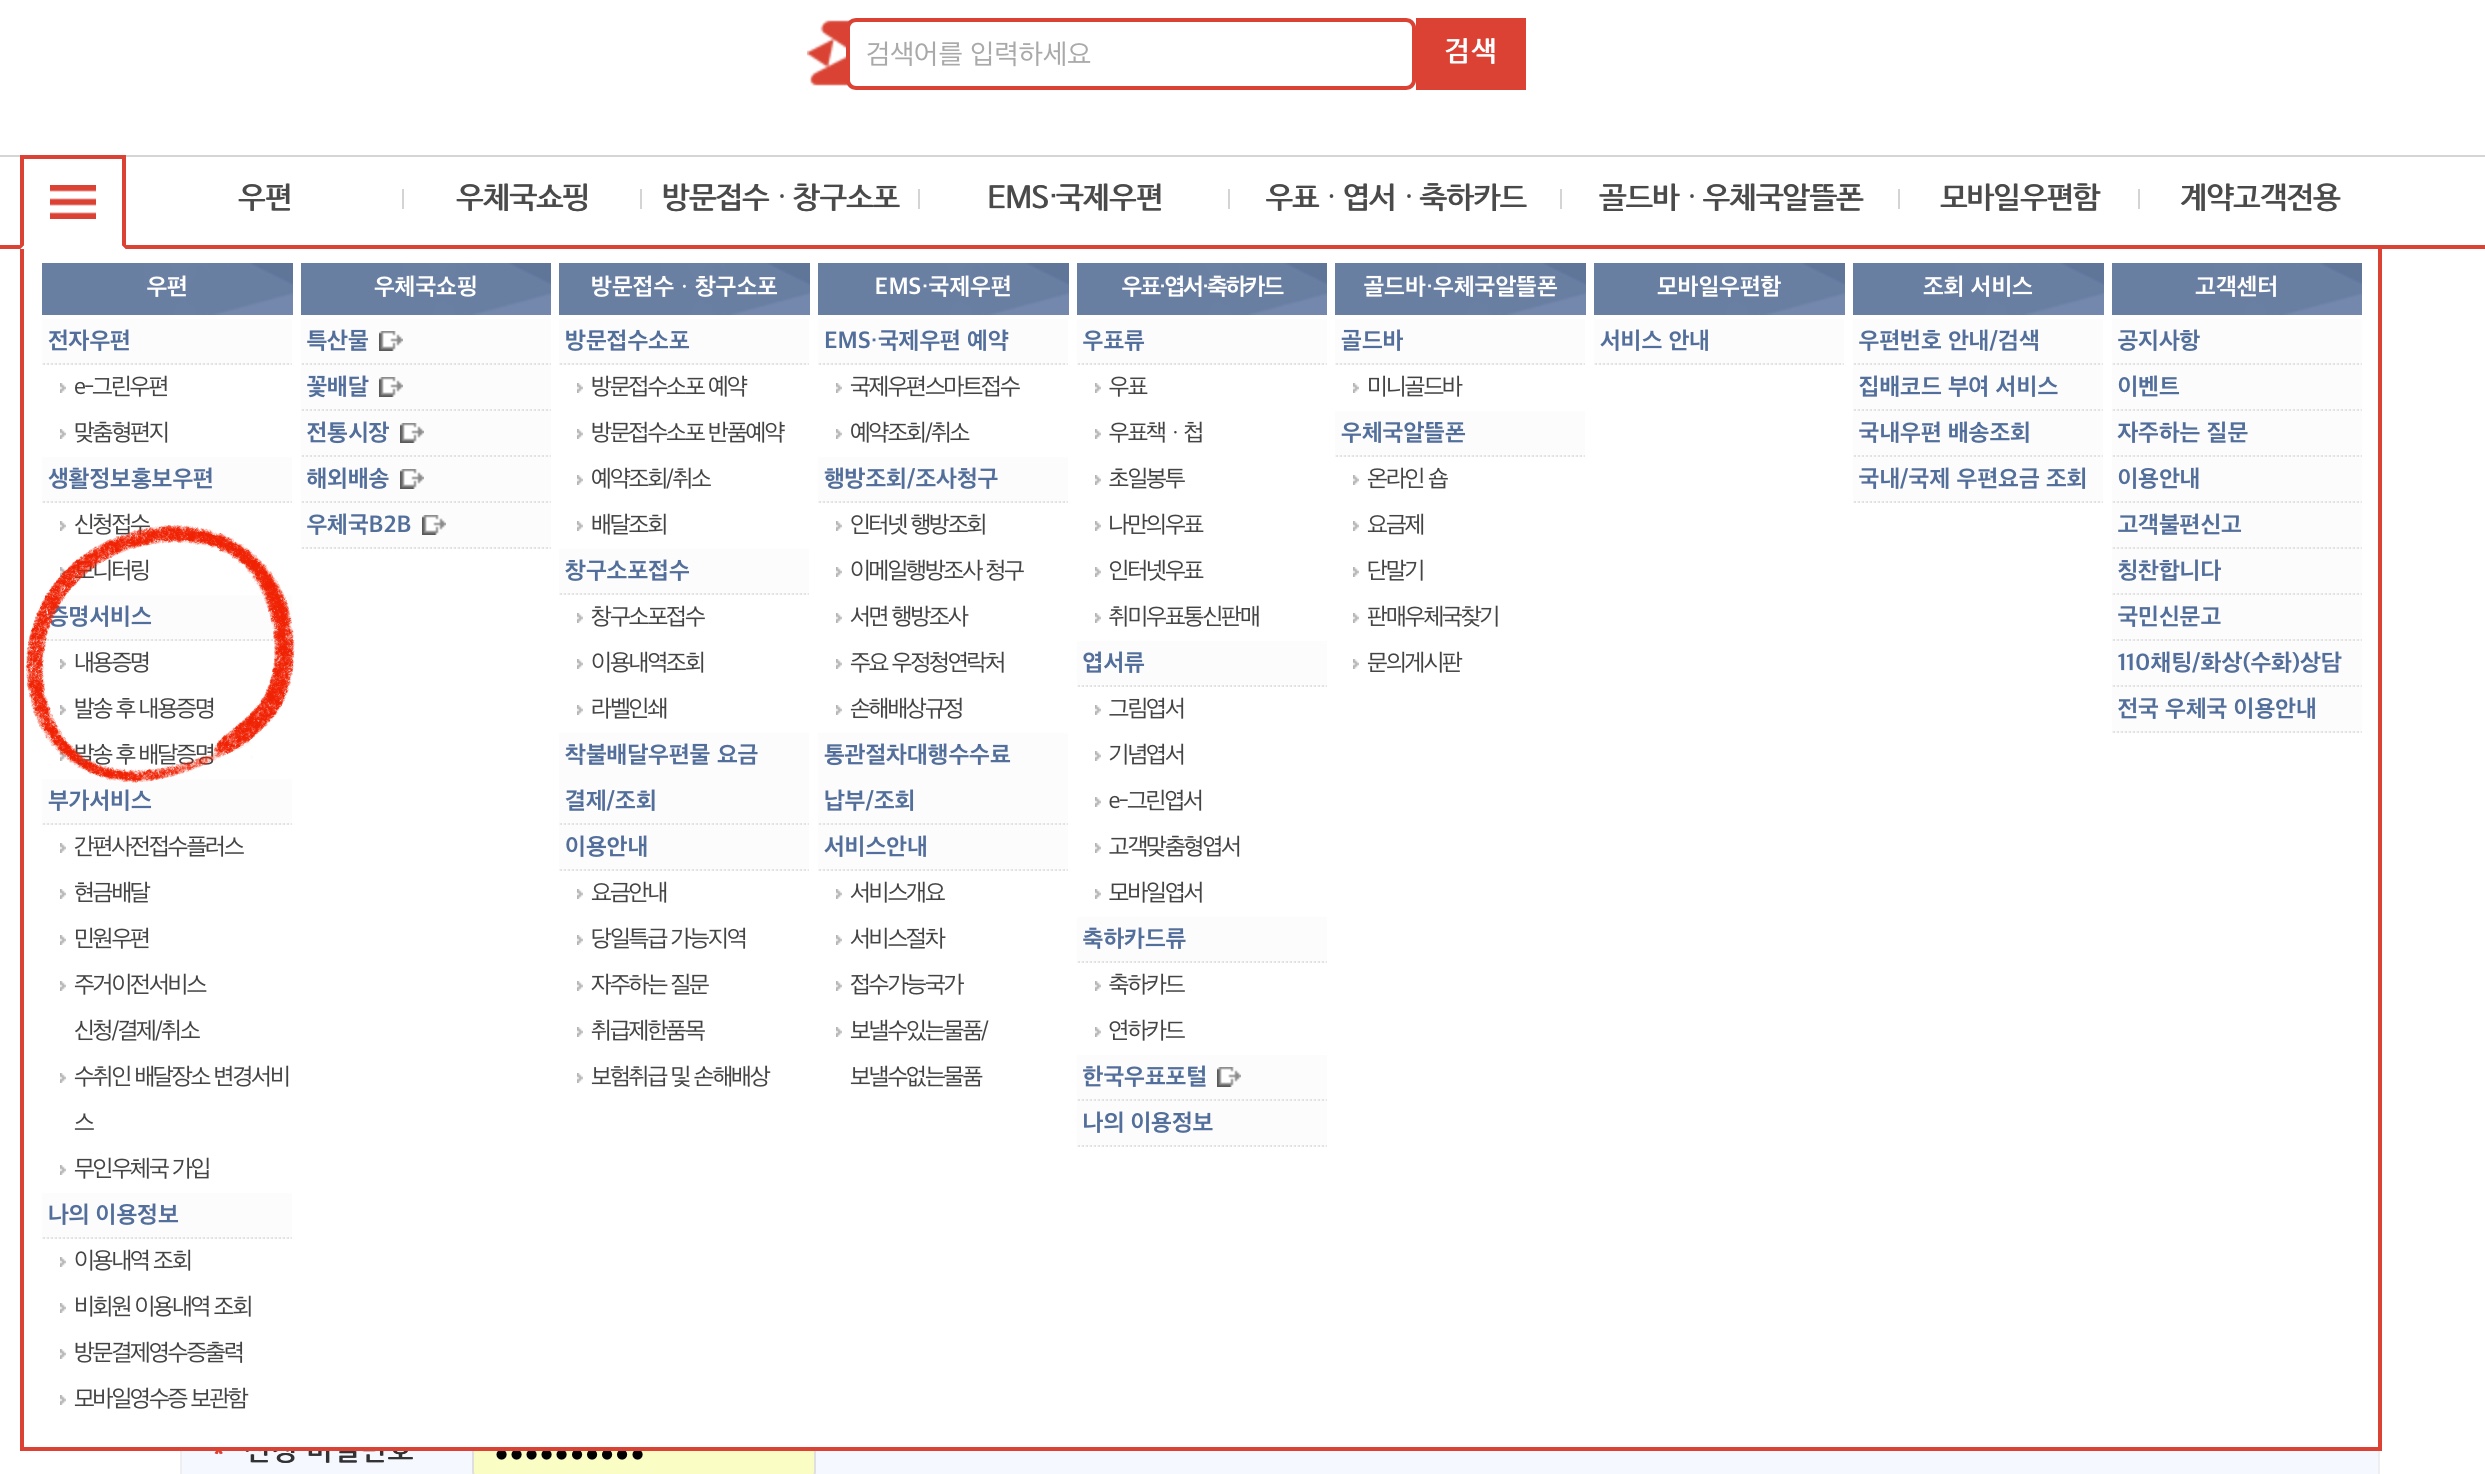Go to 국내우편 배송조회
2485x1474 pixels.
[1943, 432]
